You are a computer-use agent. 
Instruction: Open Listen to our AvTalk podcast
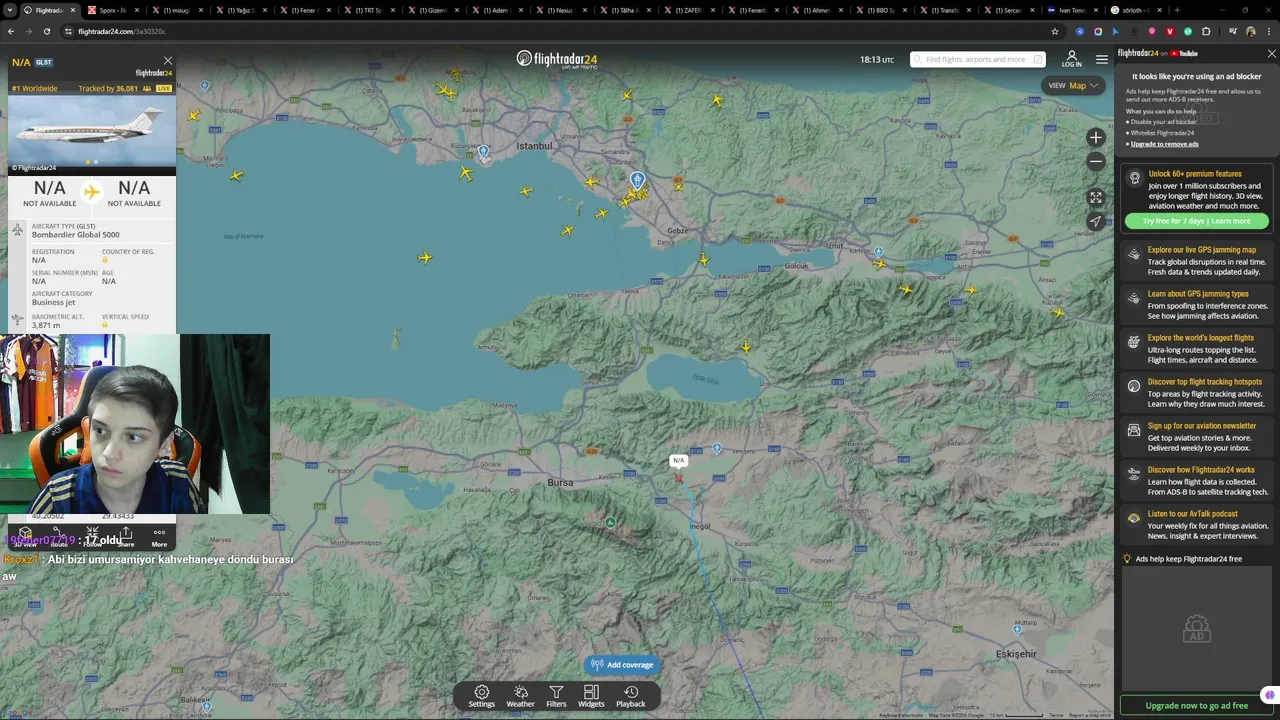coord(1196,524)
